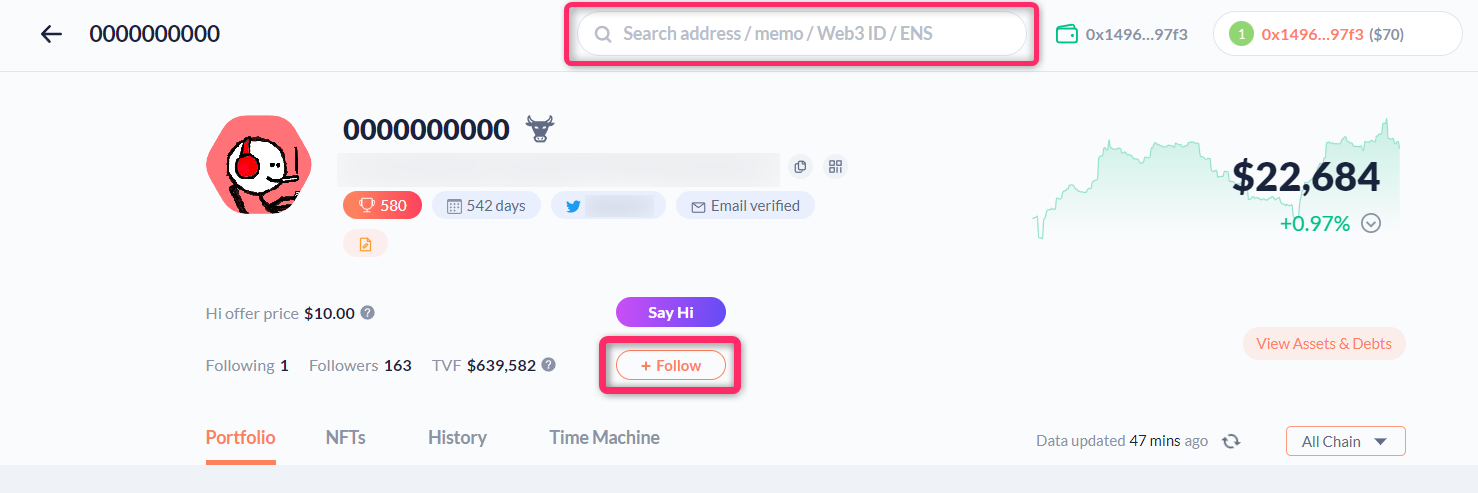1478x493 pixels.
Task: Click the green wallet icon
Action: pos(1067,34)
